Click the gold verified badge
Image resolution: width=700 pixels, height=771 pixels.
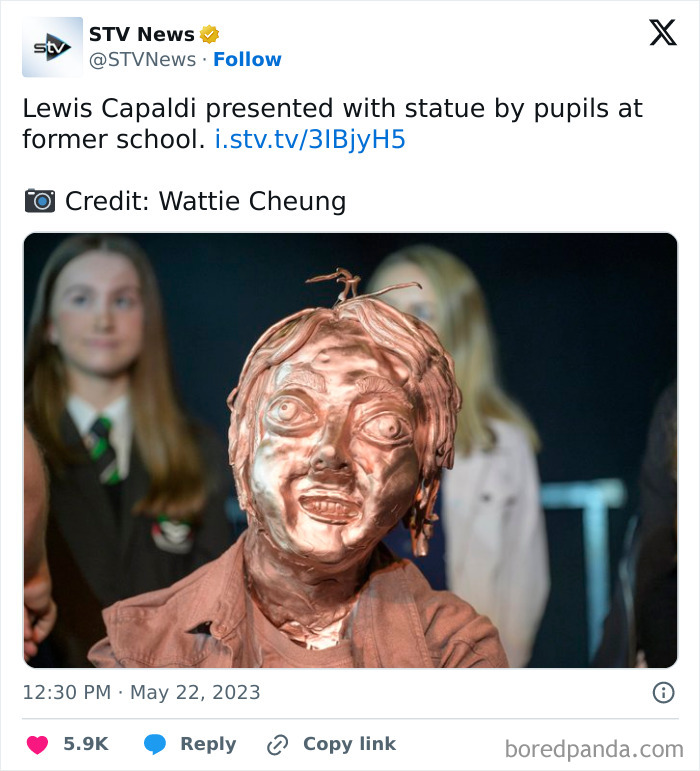pos(209,36)
